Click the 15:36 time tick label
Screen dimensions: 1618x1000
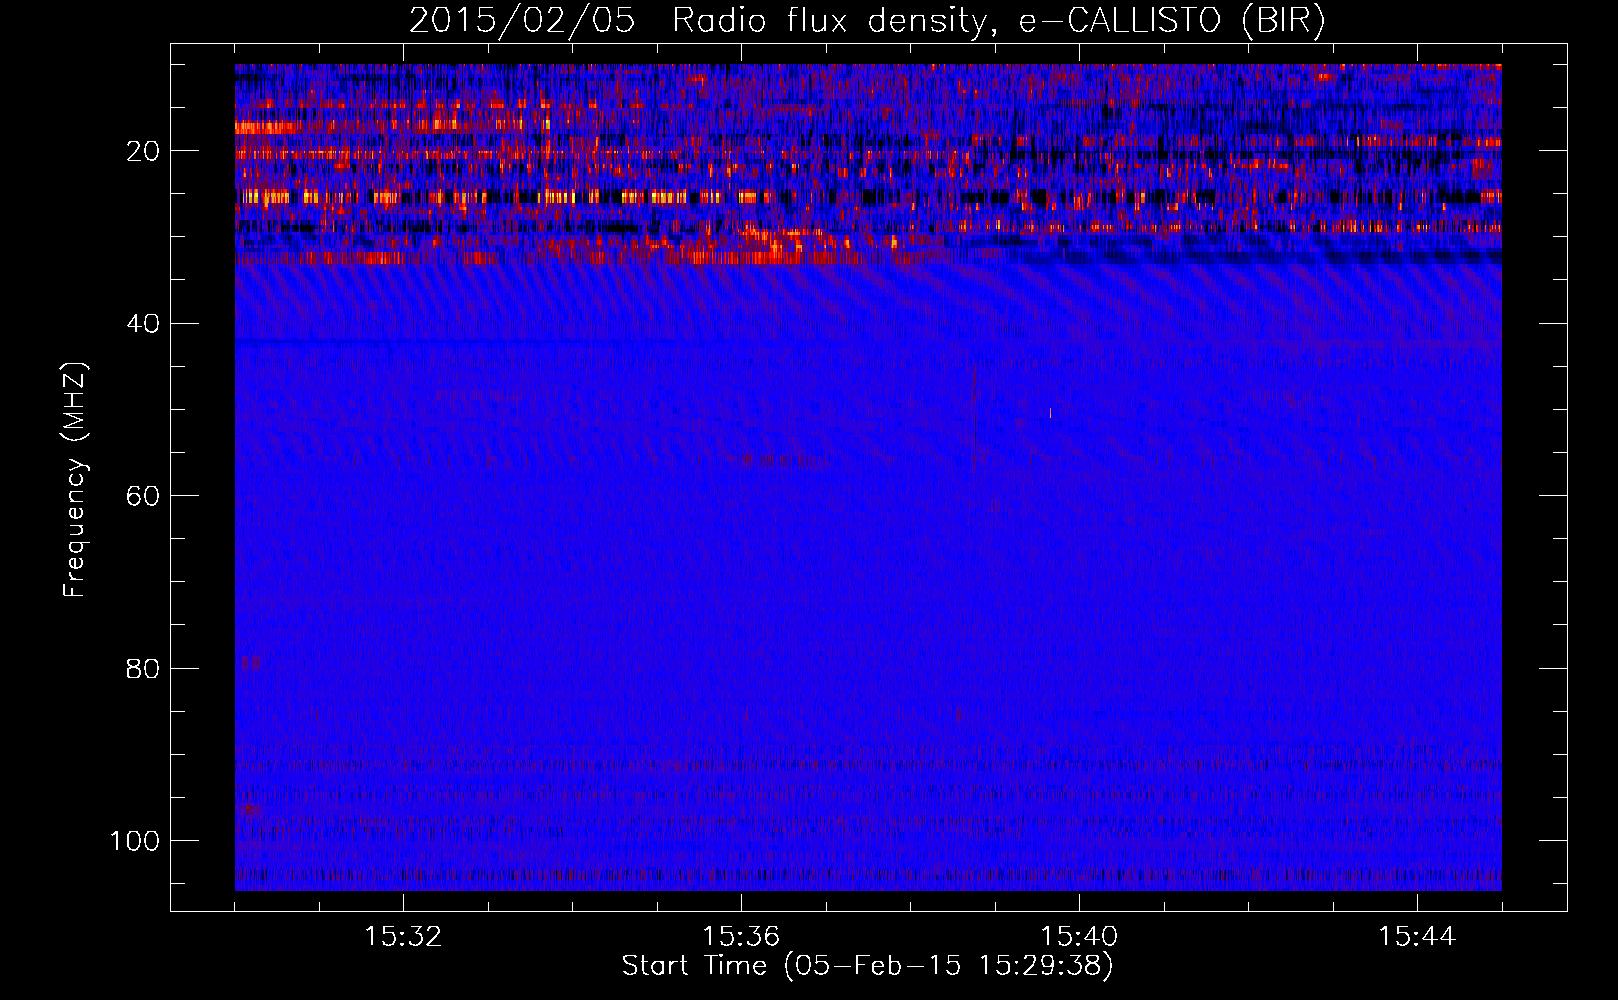click(x=741, y=937)
